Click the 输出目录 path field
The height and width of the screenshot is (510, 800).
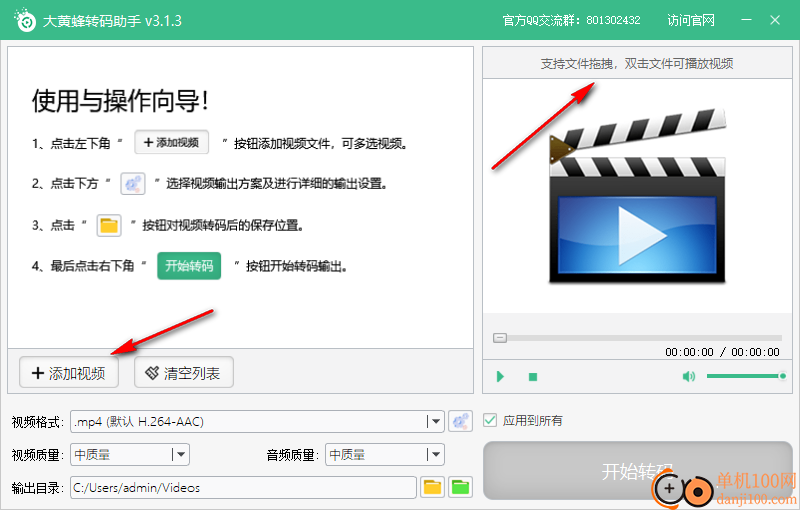(x=242, y=487)
